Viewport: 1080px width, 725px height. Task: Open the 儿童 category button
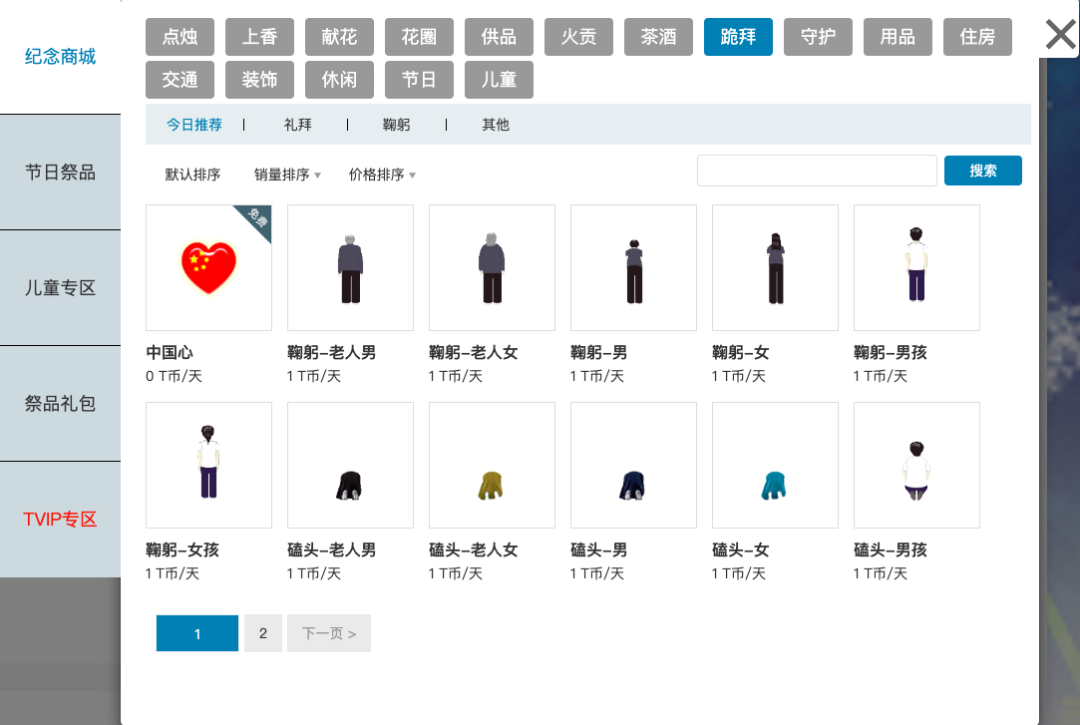tap(499, 80)
